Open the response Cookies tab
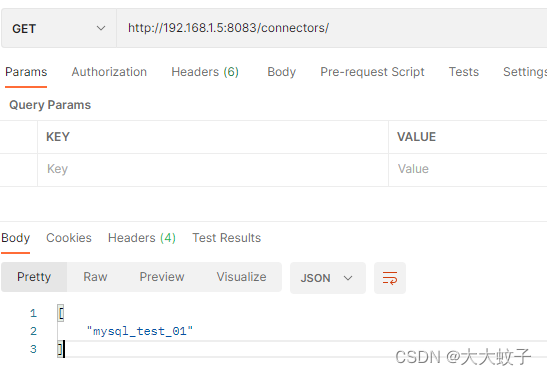Screen dimensions: 547x375 (69, 238)
